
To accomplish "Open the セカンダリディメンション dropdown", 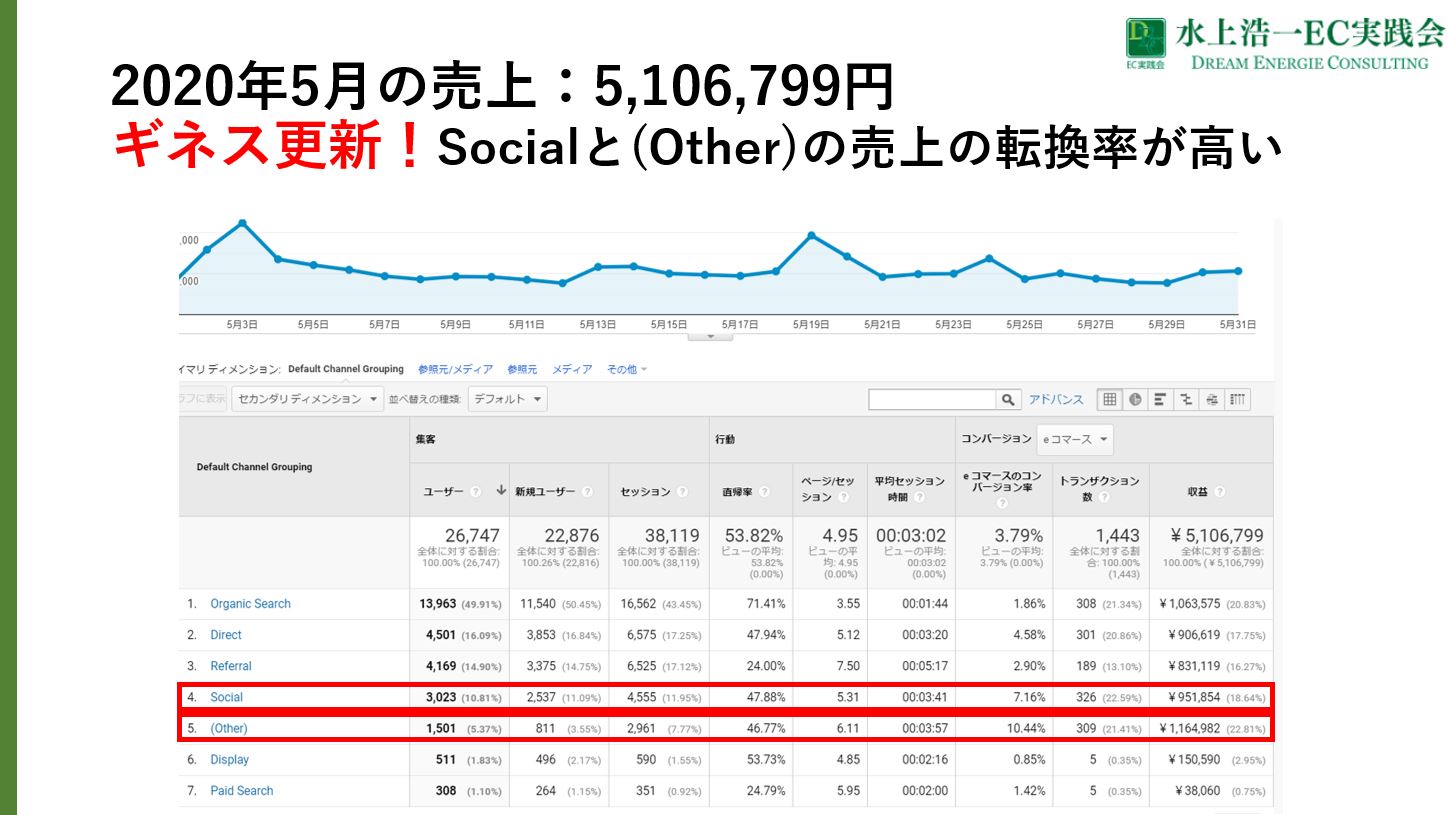I will [x=307, y=400].
